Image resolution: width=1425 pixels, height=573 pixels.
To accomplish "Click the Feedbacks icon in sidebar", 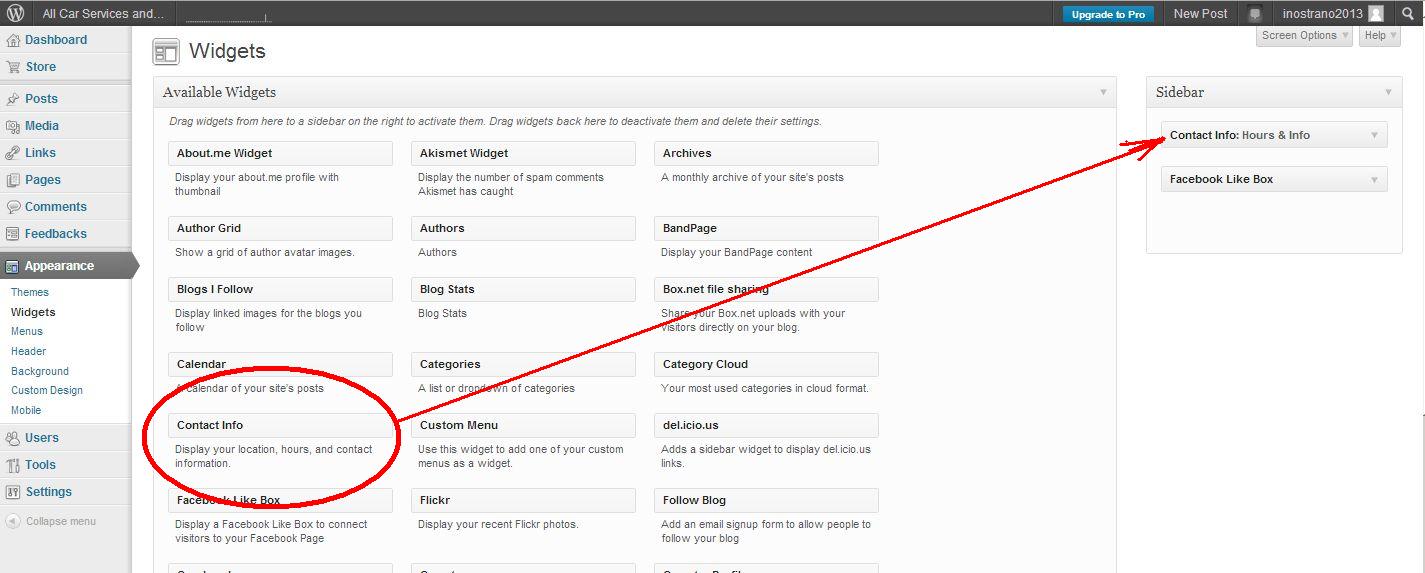I will coord(13,234).
